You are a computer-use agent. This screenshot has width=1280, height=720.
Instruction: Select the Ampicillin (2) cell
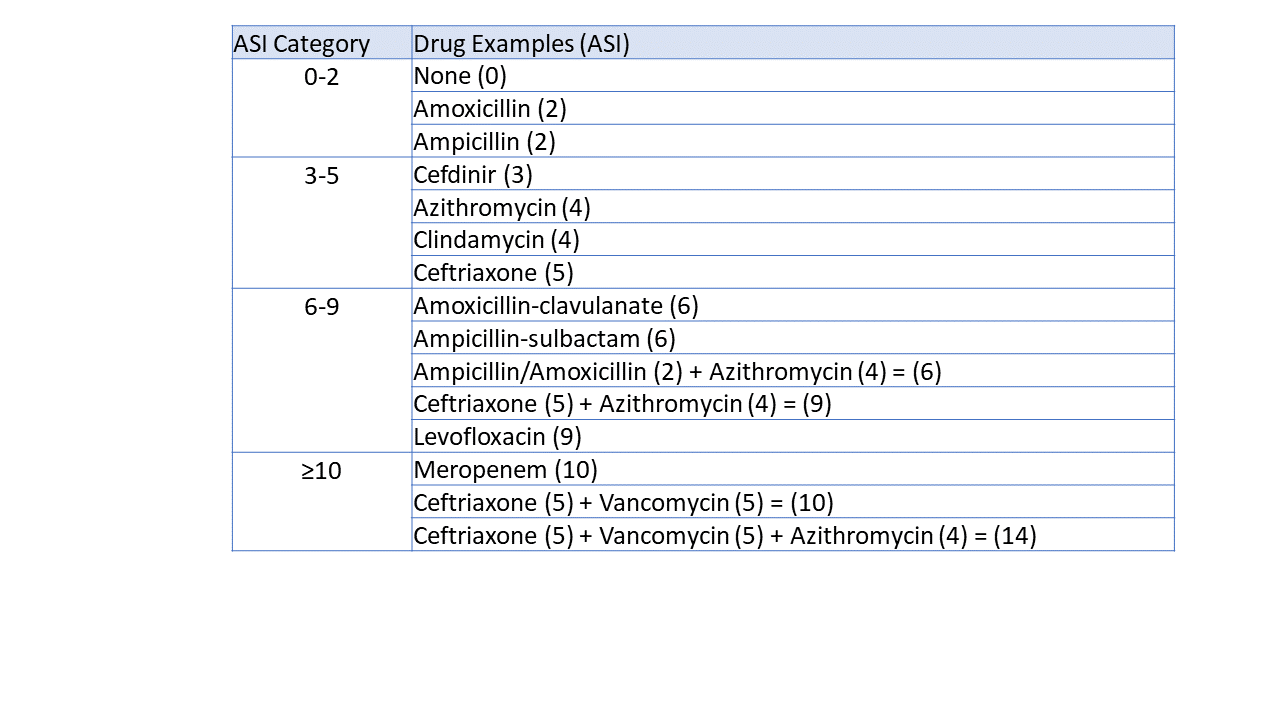793,141
